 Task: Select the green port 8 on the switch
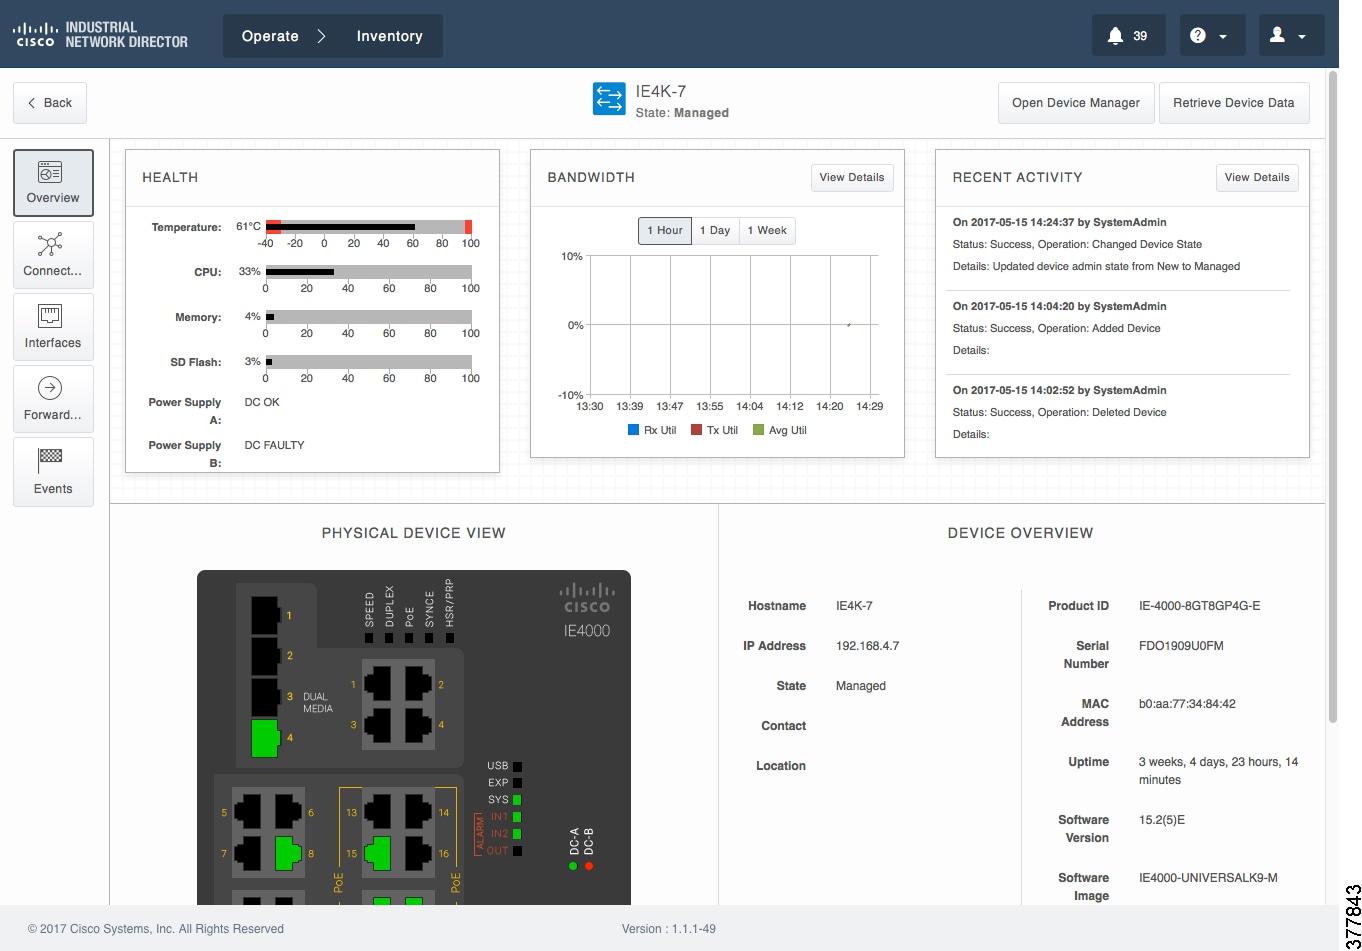[x=289, y=852]
